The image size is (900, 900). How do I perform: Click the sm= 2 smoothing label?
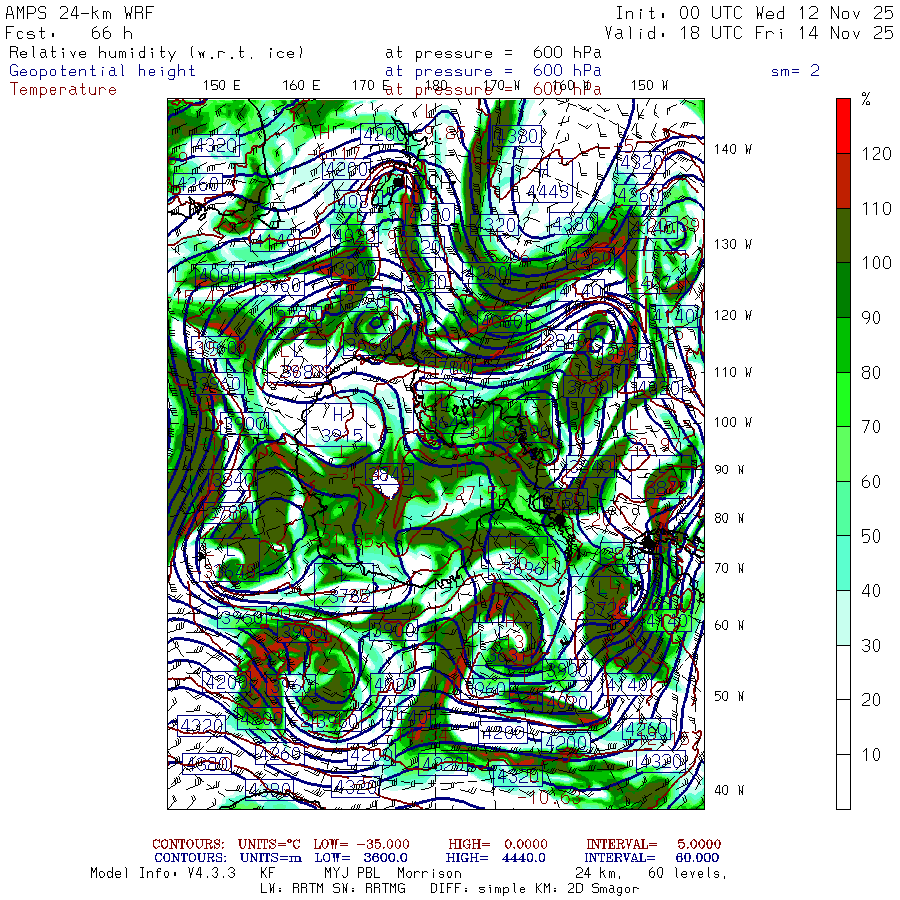[x=796, y=71]
